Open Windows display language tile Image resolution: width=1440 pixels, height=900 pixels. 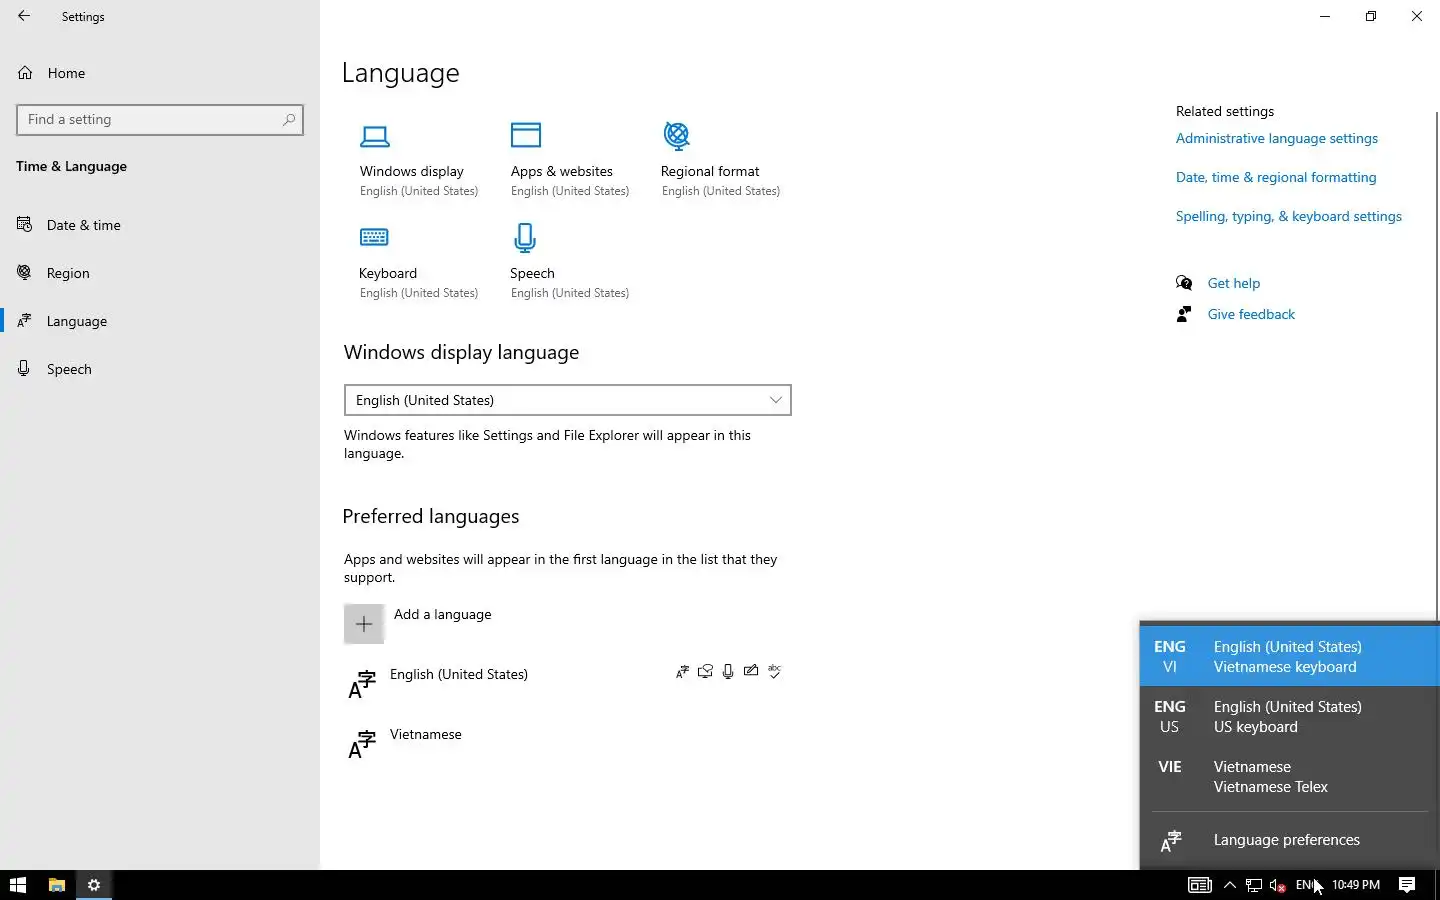[x=419, y=160]
